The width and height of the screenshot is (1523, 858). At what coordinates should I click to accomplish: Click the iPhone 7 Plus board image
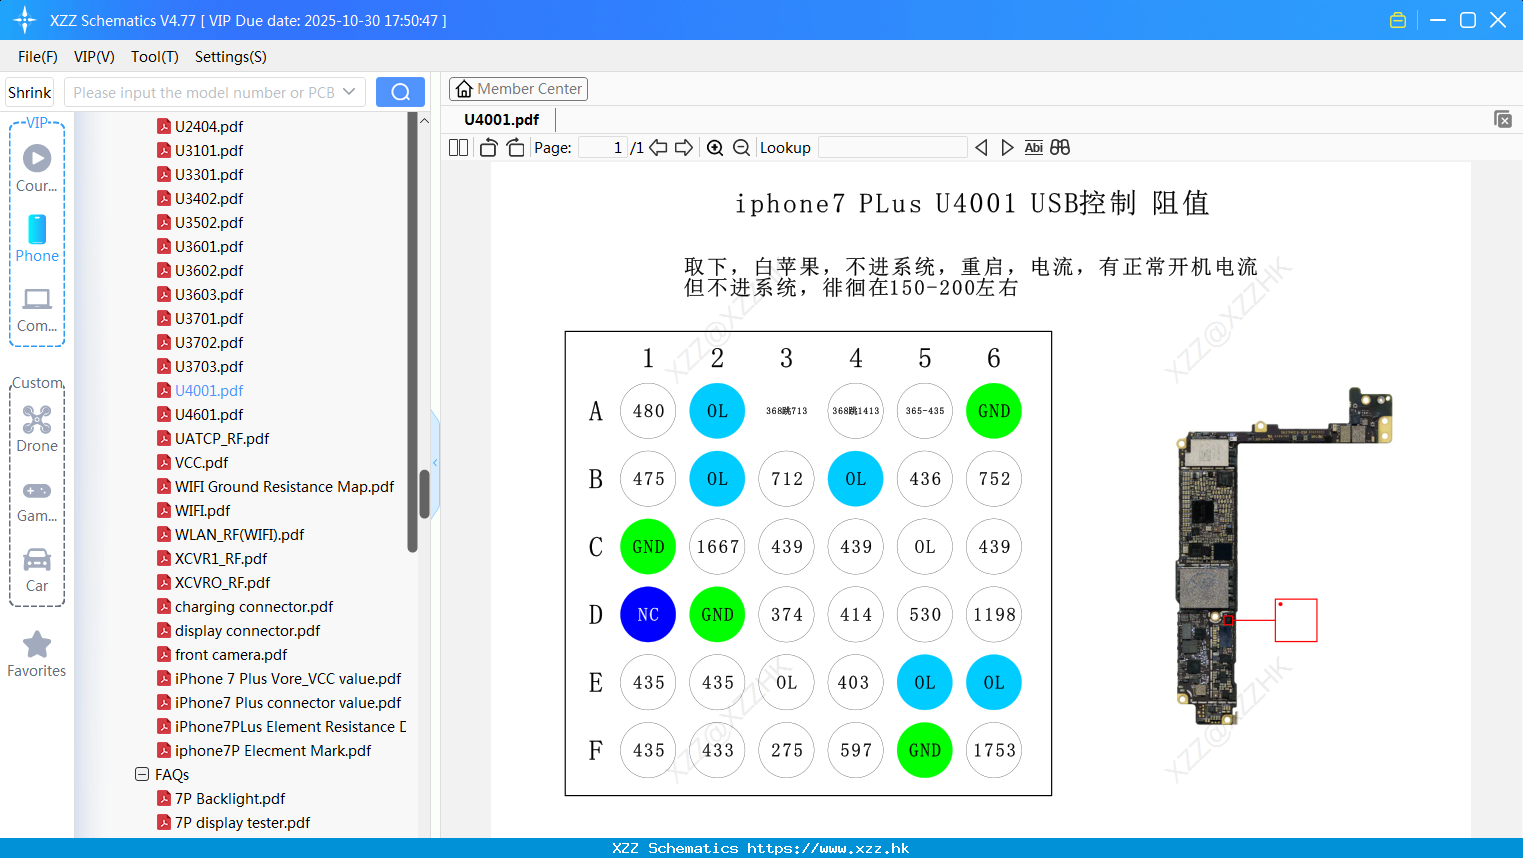click(1283, 555)
